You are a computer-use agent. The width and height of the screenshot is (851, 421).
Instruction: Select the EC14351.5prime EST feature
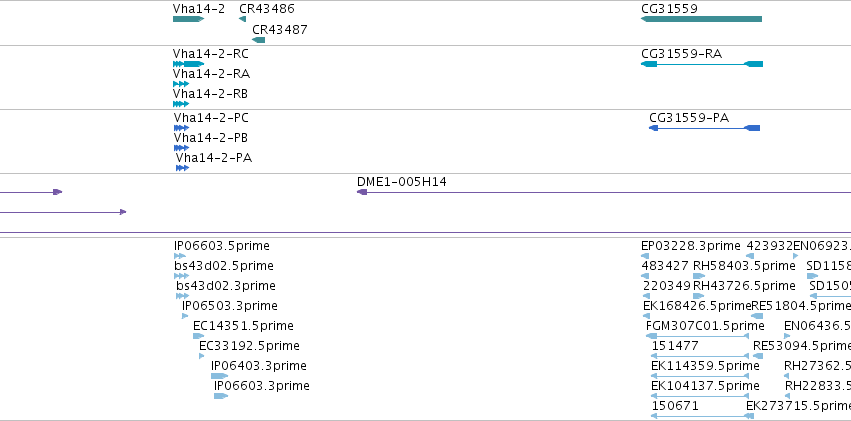click(199, 336)
